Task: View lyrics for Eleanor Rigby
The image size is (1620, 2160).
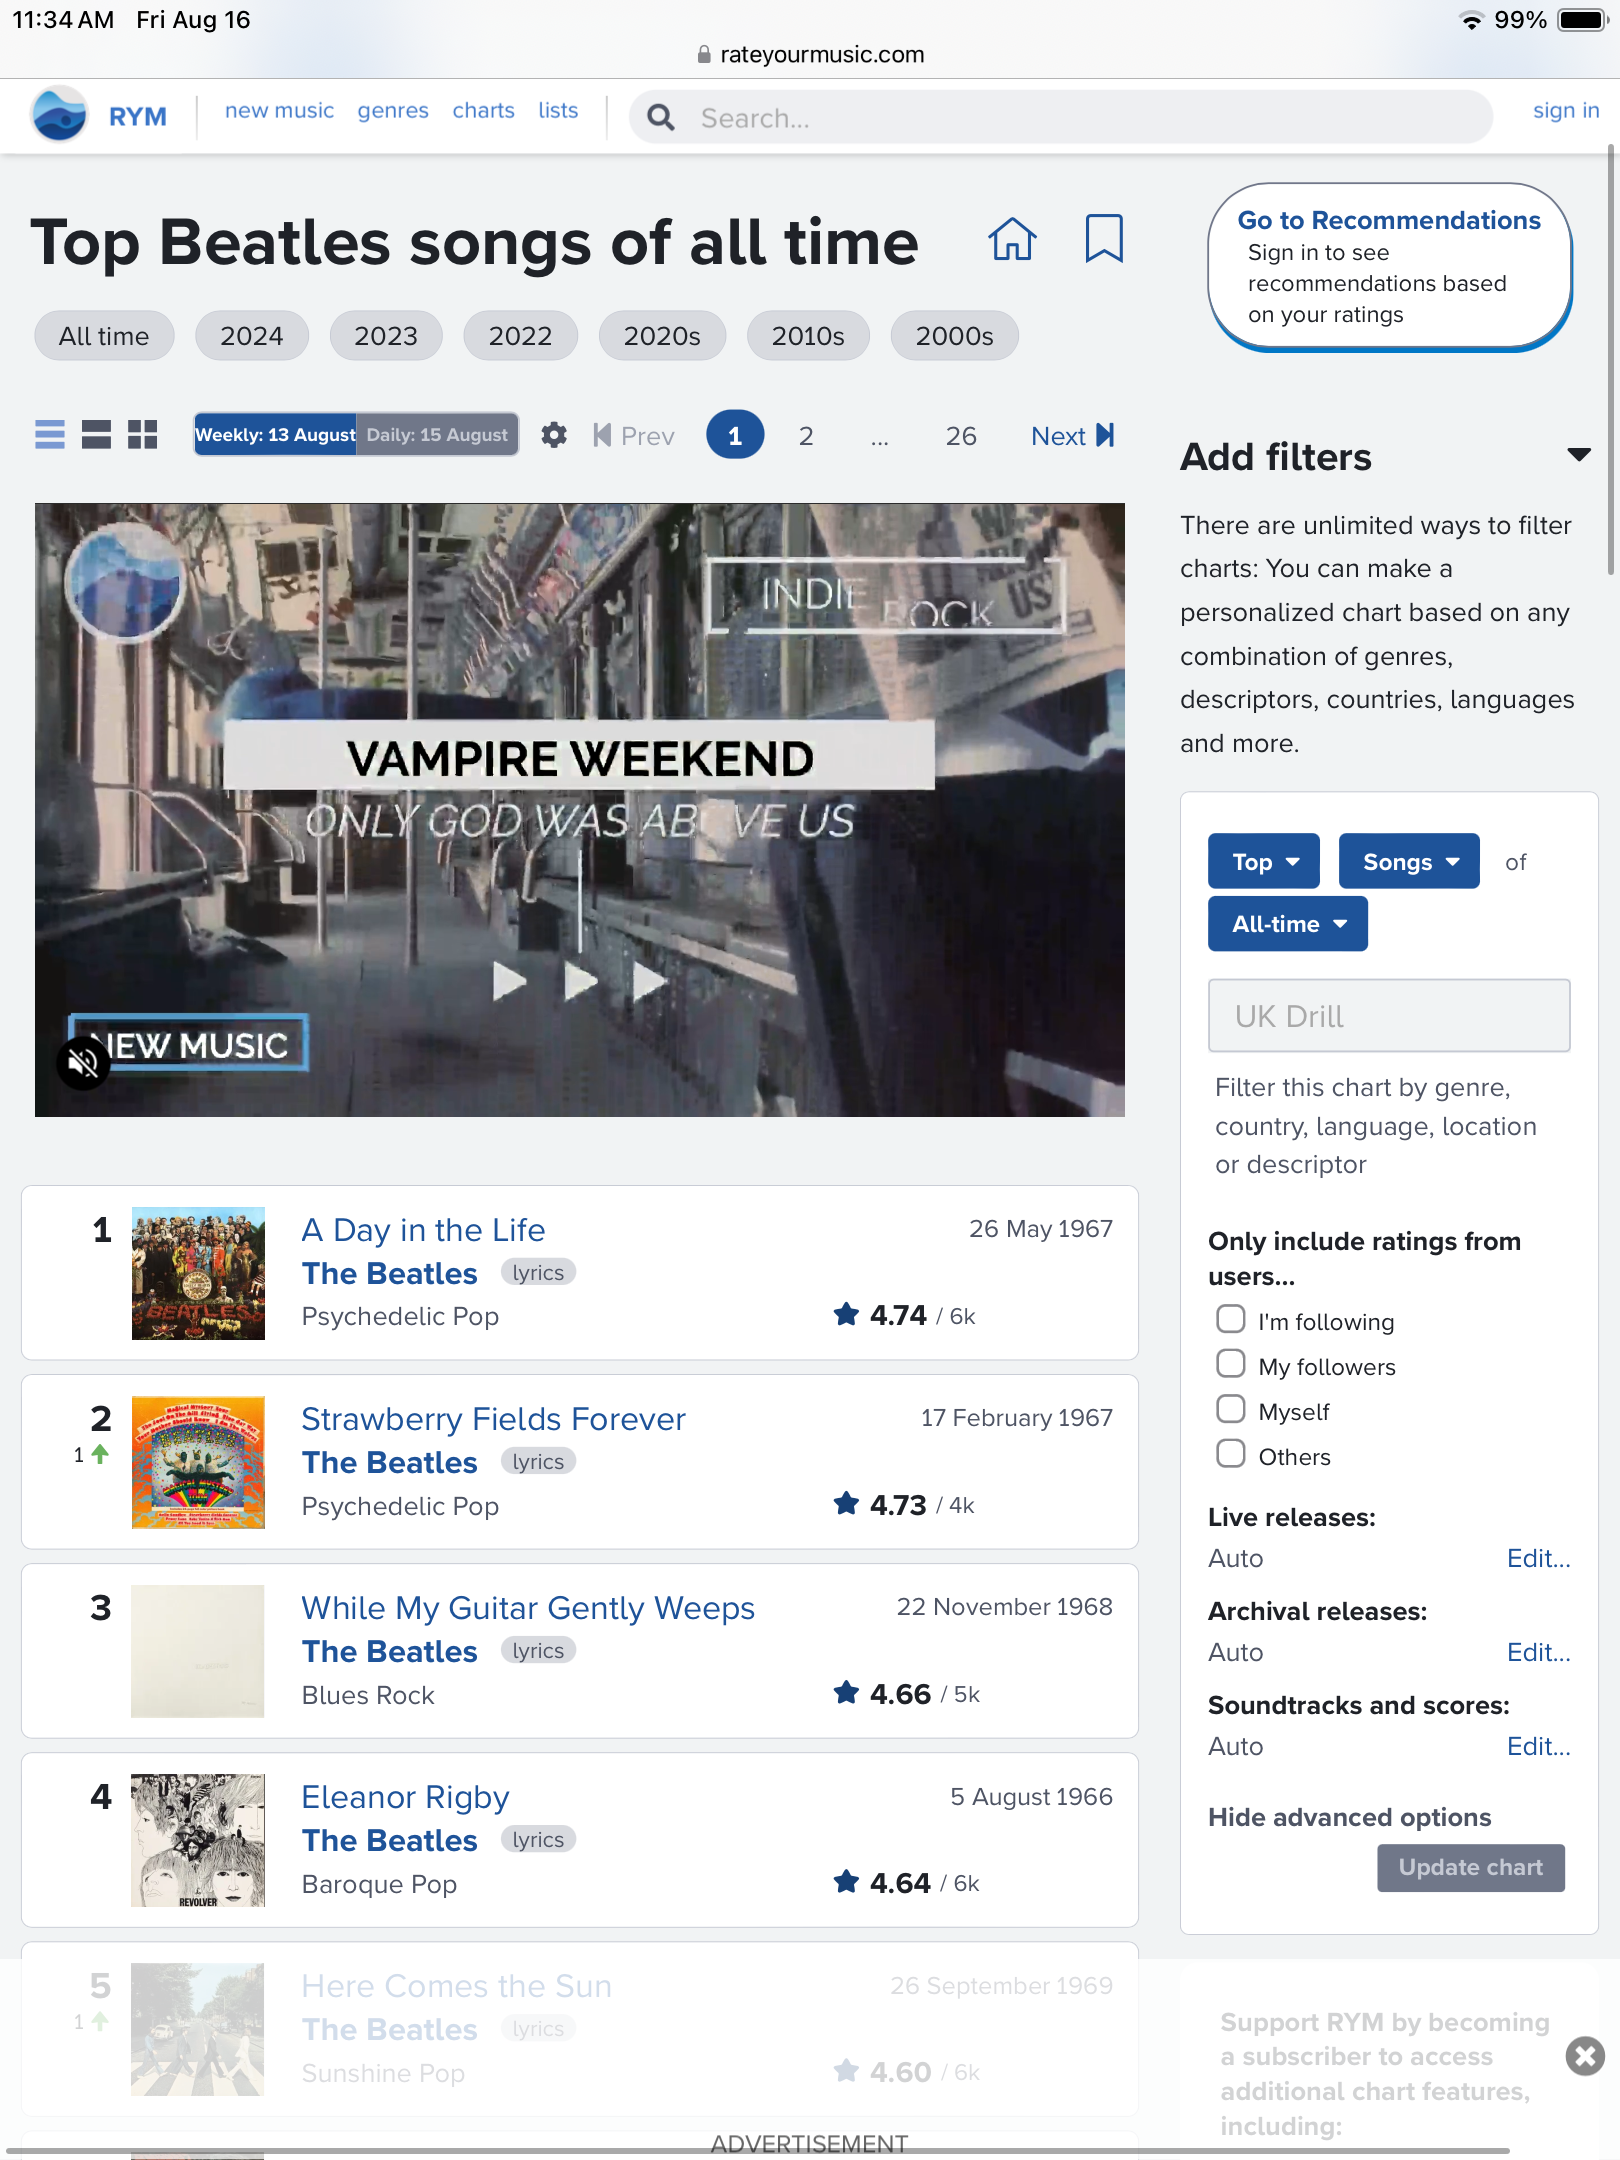Action: tap(538, 1839)
